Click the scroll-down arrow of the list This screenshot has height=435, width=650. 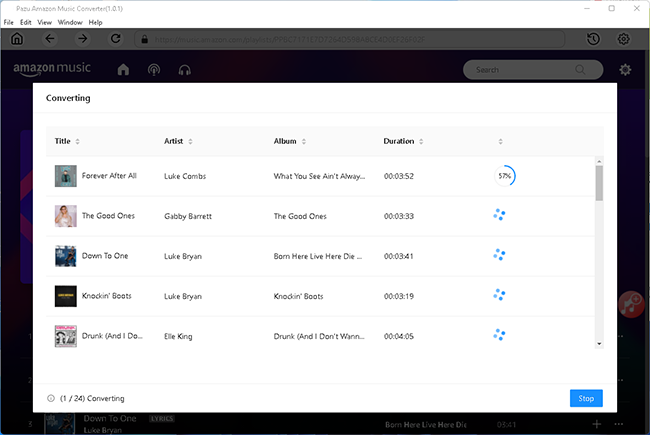(599, 343)
